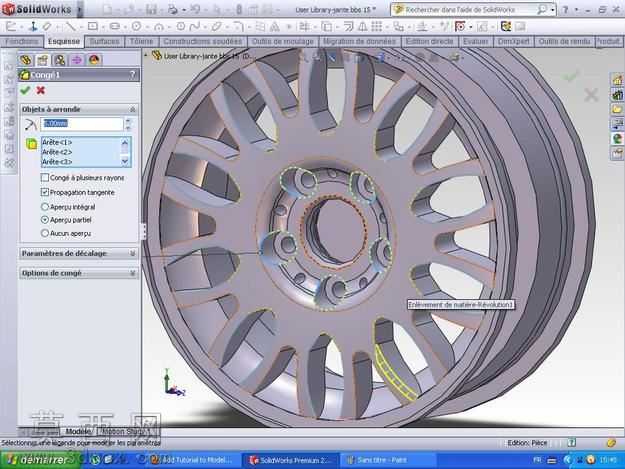The image size is (625, 469).
Task: Uncheck Propagation tangente checkbox
Action: (x=45, y=192)
